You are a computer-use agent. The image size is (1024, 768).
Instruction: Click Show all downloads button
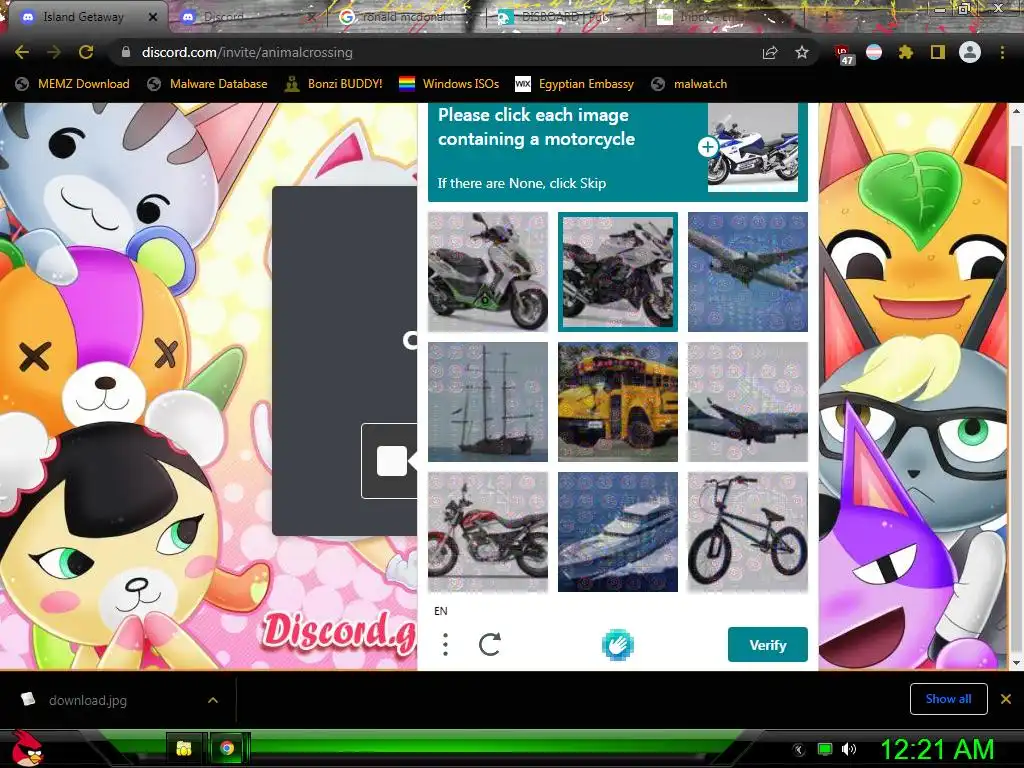[x=948, y=699]
